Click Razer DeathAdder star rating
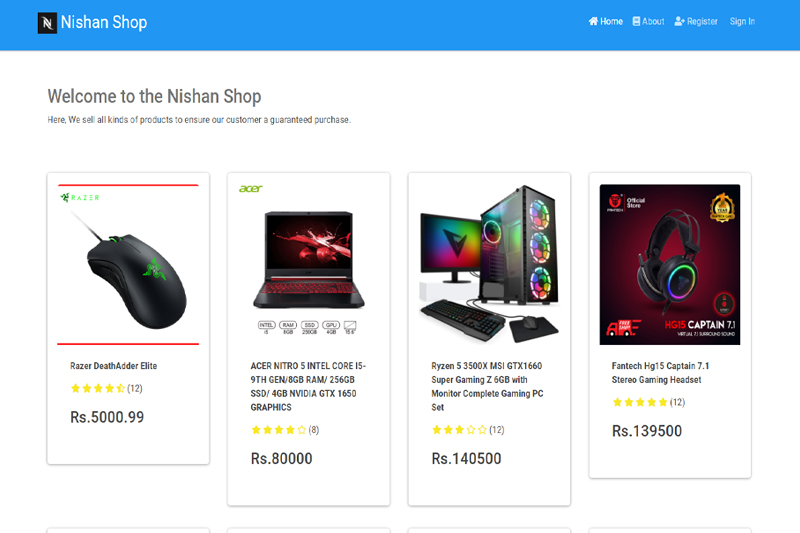Screen dimensions: 800x533 (x=97, y=388)
